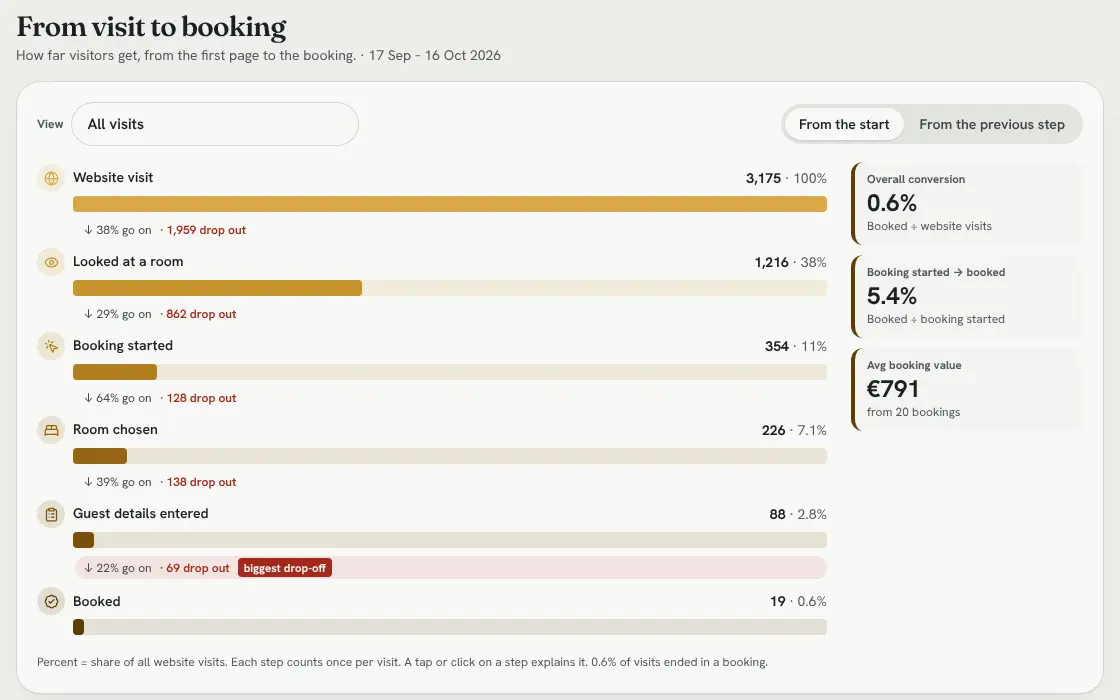Click the clipboard icon beside Guest details entered
The image size is (1120, 700).
pyautogui.click(x=51, y=514)
